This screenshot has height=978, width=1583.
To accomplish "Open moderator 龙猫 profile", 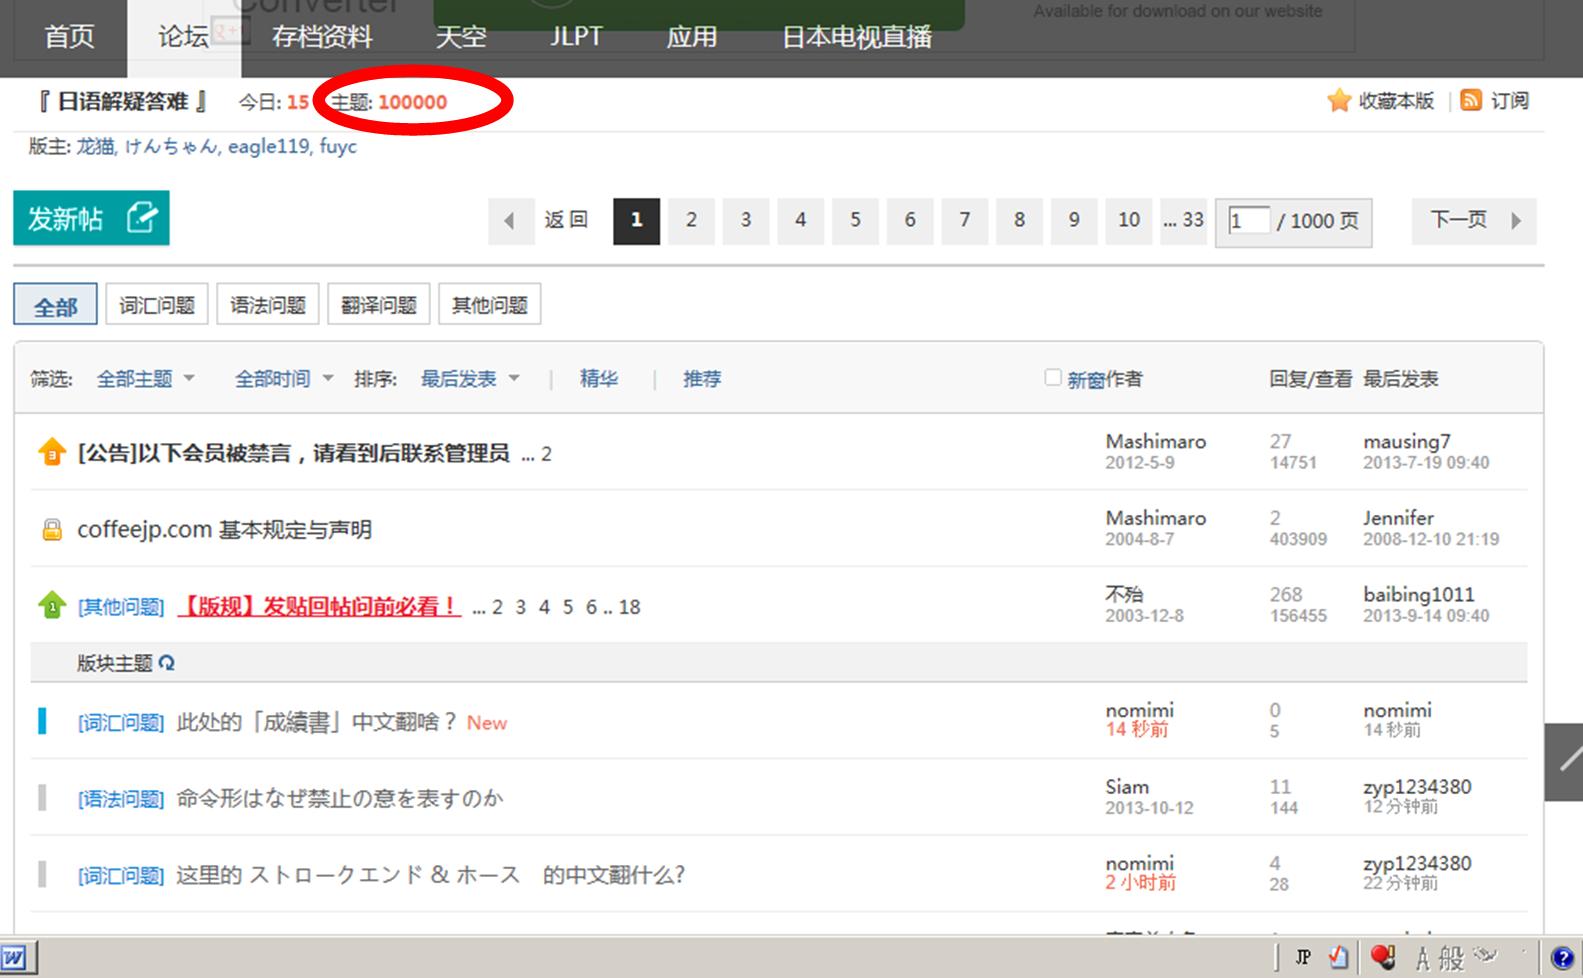I will pyautogui.click(x=96, y=146).
